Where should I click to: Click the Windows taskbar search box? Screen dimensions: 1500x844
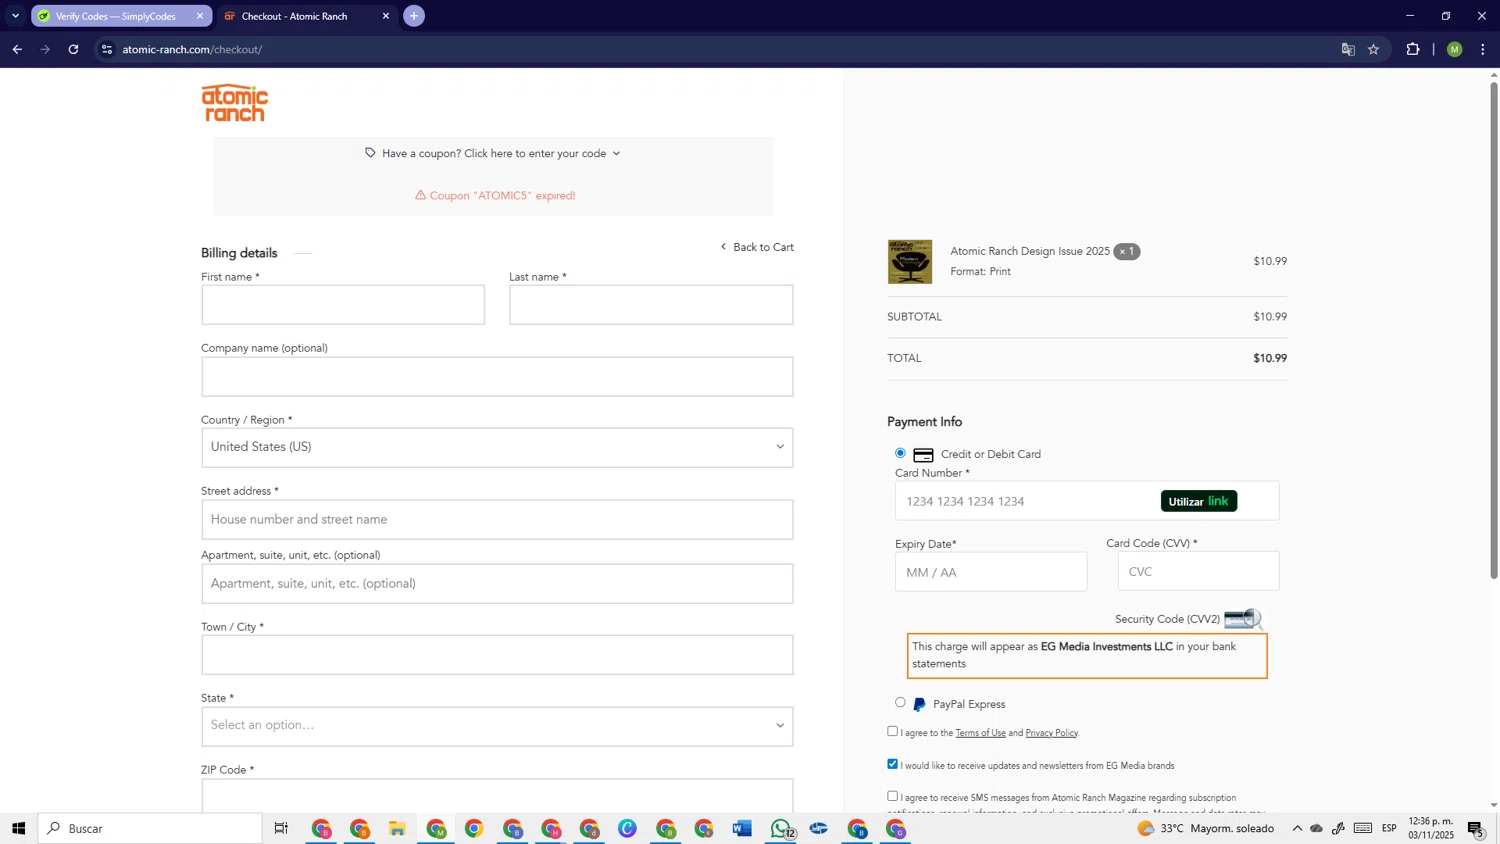pyautogui.click(x=150, y=828)
